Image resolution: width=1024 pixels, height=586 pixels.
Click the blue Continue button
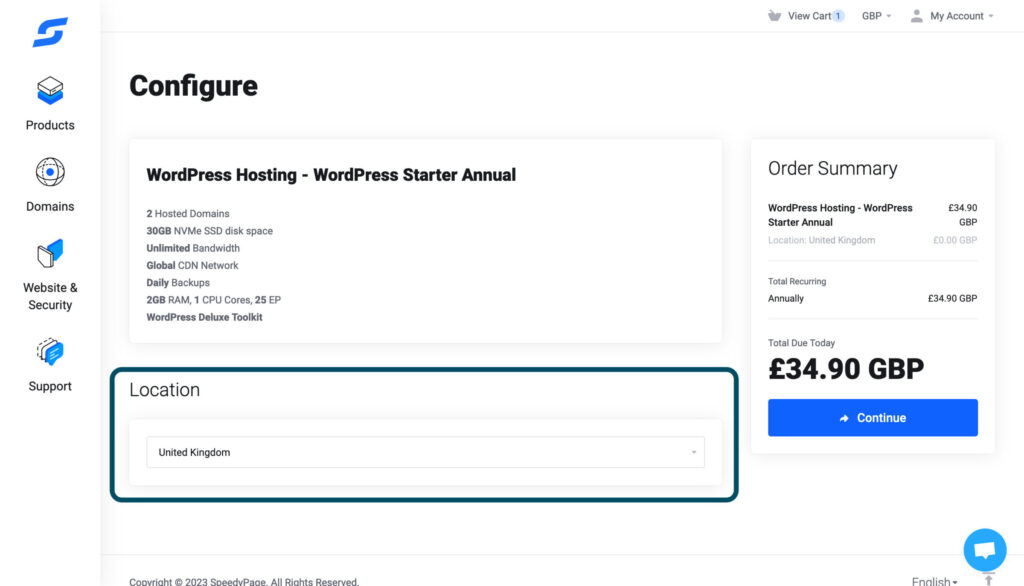click(872, 418)
